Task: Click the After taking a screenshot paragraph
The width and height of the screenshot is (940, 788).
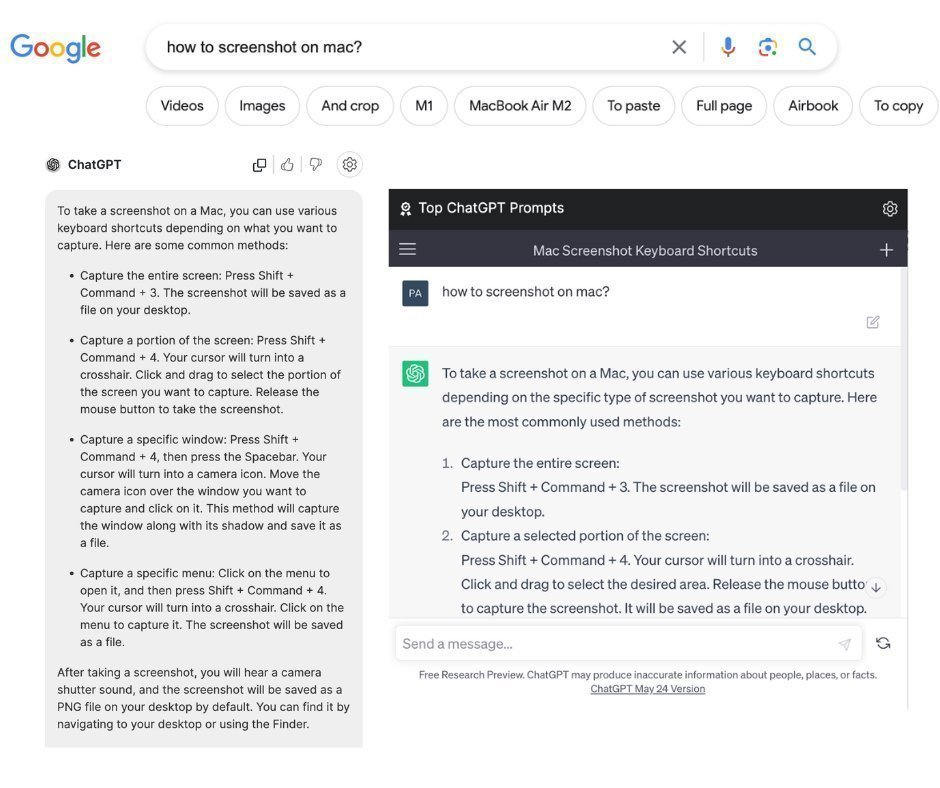Action: click(203, 698)
